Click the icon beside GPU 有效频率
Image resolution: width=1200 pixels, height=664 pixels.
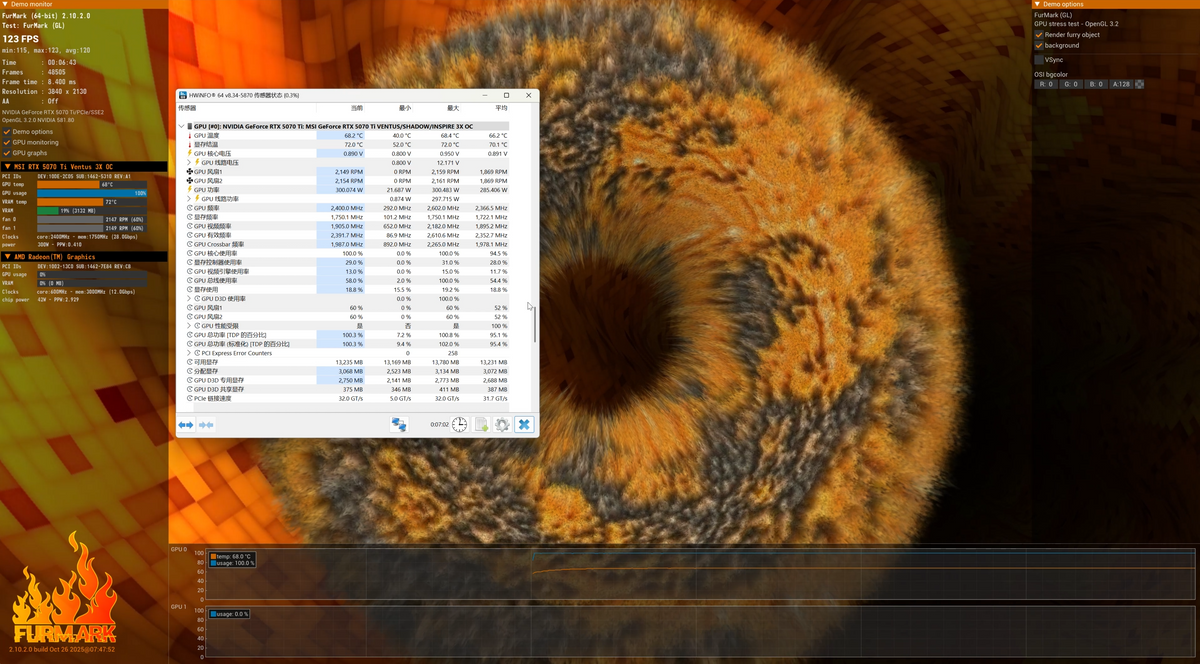[x=190, y=235]
